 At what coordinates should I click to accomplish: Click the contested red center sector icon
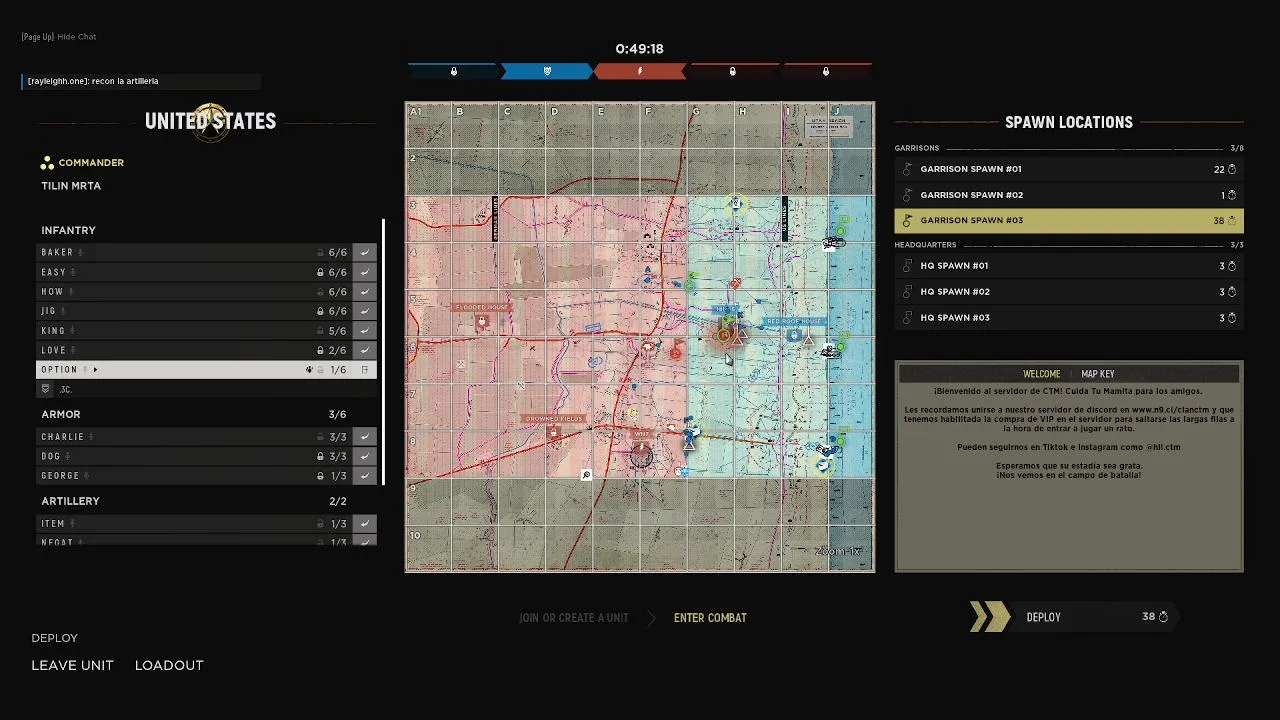640,71
